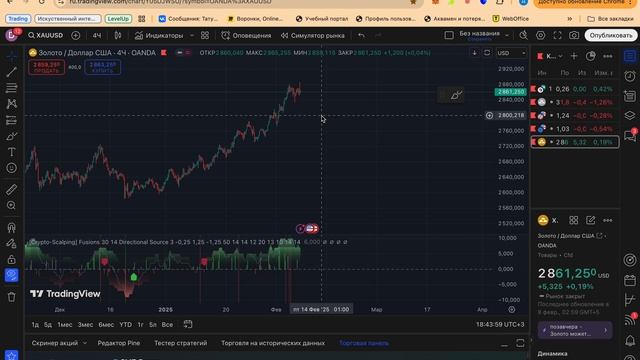This screenshot has height=360, width=640.
Task: Open the Редактор Pine tab
Action: (119, 343)
